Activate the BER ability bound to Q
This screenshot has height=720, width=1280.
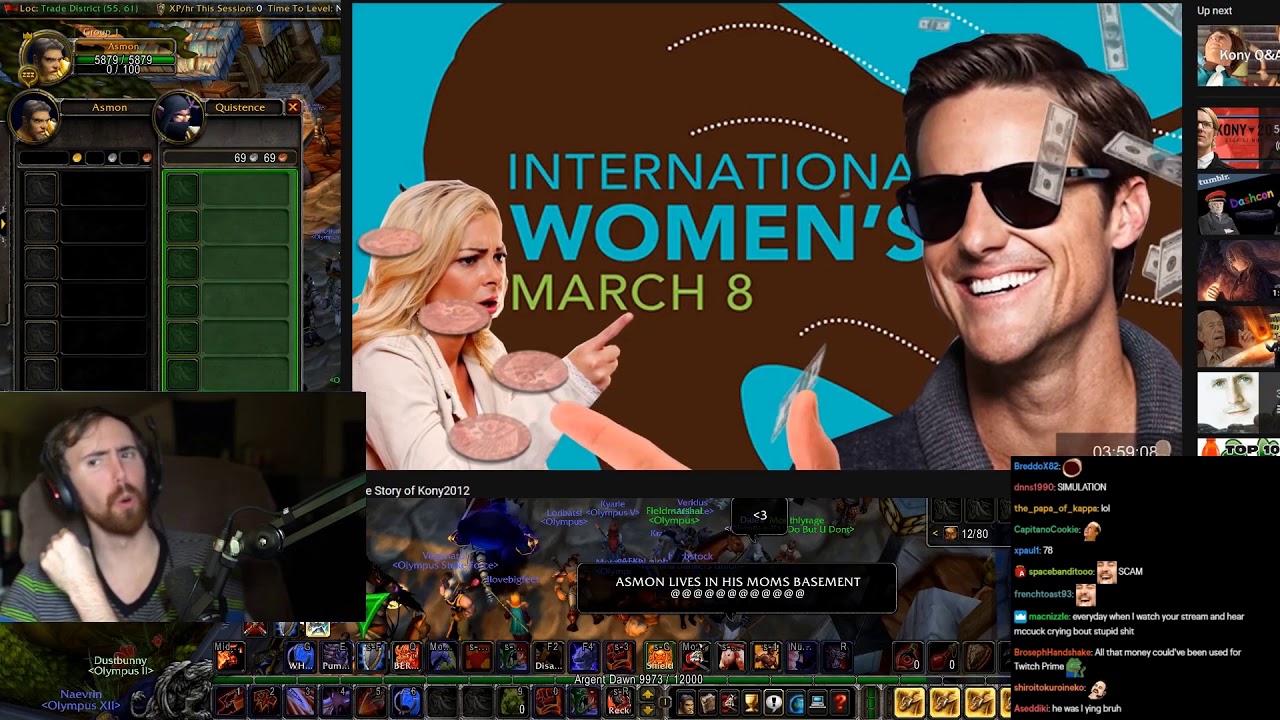[406, 656]
